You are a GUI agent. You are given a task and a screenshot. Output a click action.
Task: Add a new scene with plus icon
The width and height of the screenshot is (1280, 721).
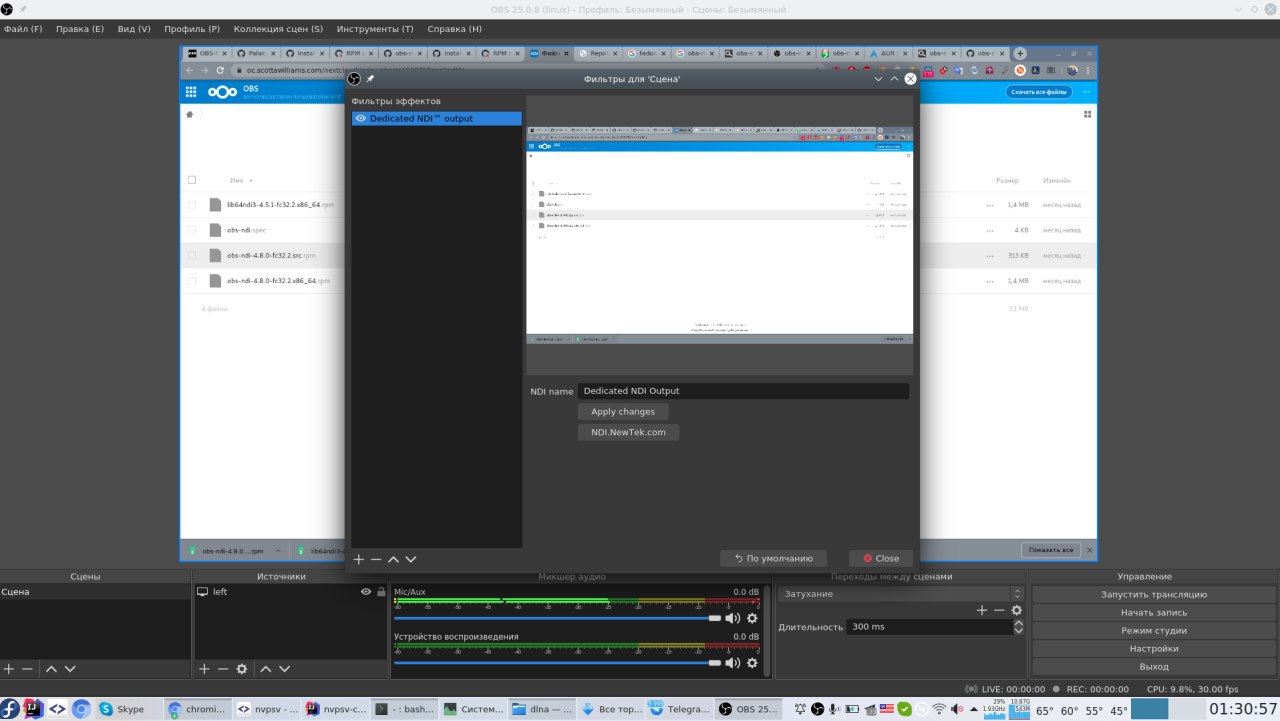click(x=9, y=669)
